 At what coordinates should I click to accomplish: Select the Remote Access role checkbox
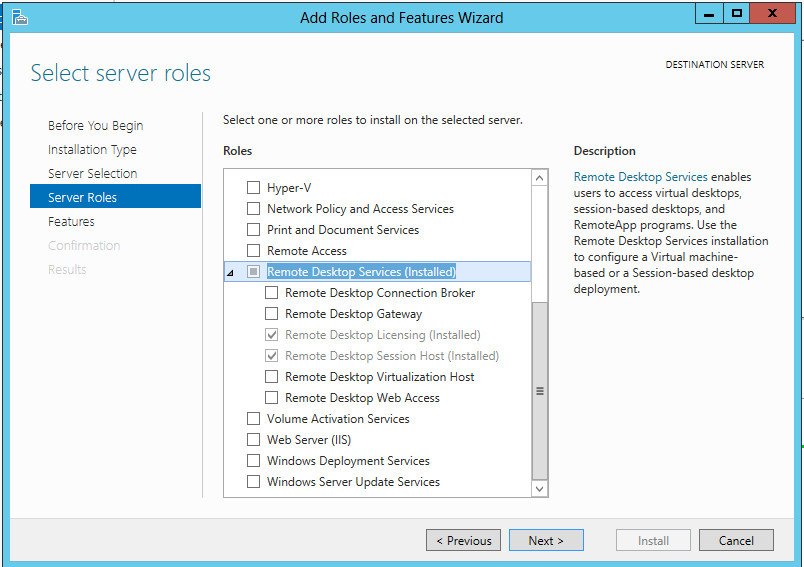coord(253,251)
